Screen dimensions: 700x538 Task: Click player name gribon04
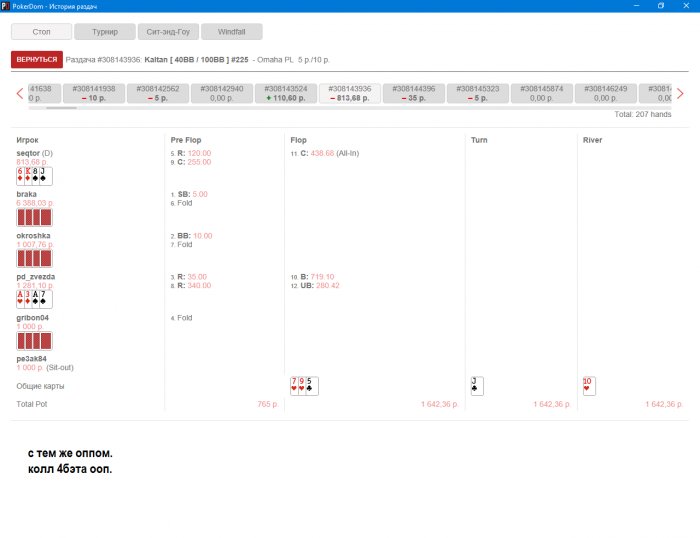click(x=33, y=318)
